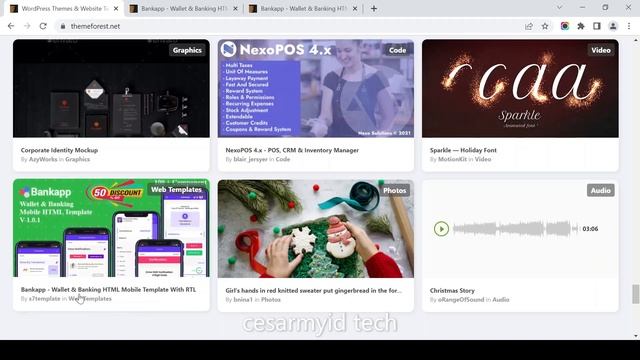Open the gingerbread photo thumbnail

(316, 229)
